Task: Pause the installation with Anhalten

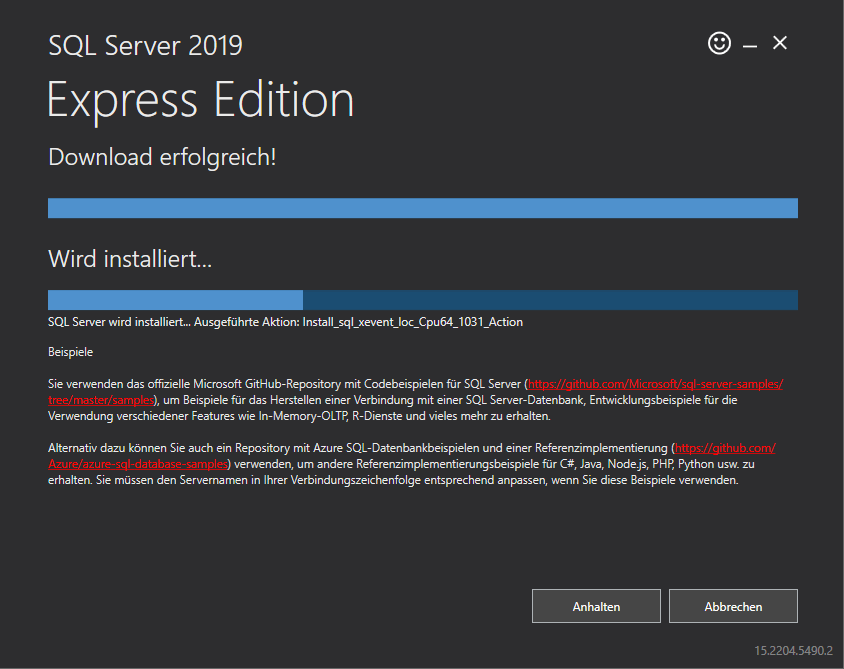Action: 596,606
